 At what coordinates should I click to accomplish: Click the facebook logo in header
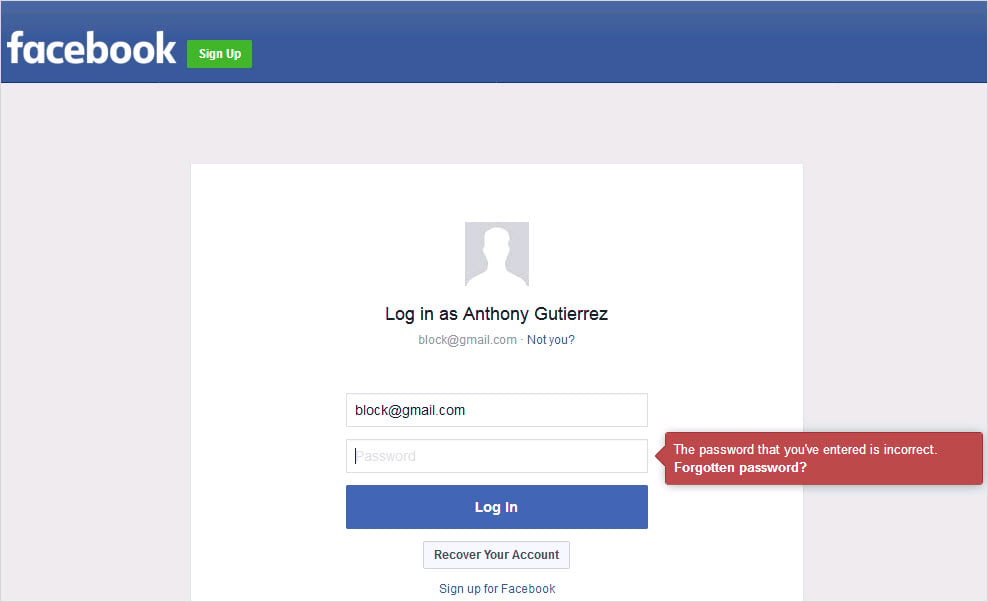pos(91,48)
